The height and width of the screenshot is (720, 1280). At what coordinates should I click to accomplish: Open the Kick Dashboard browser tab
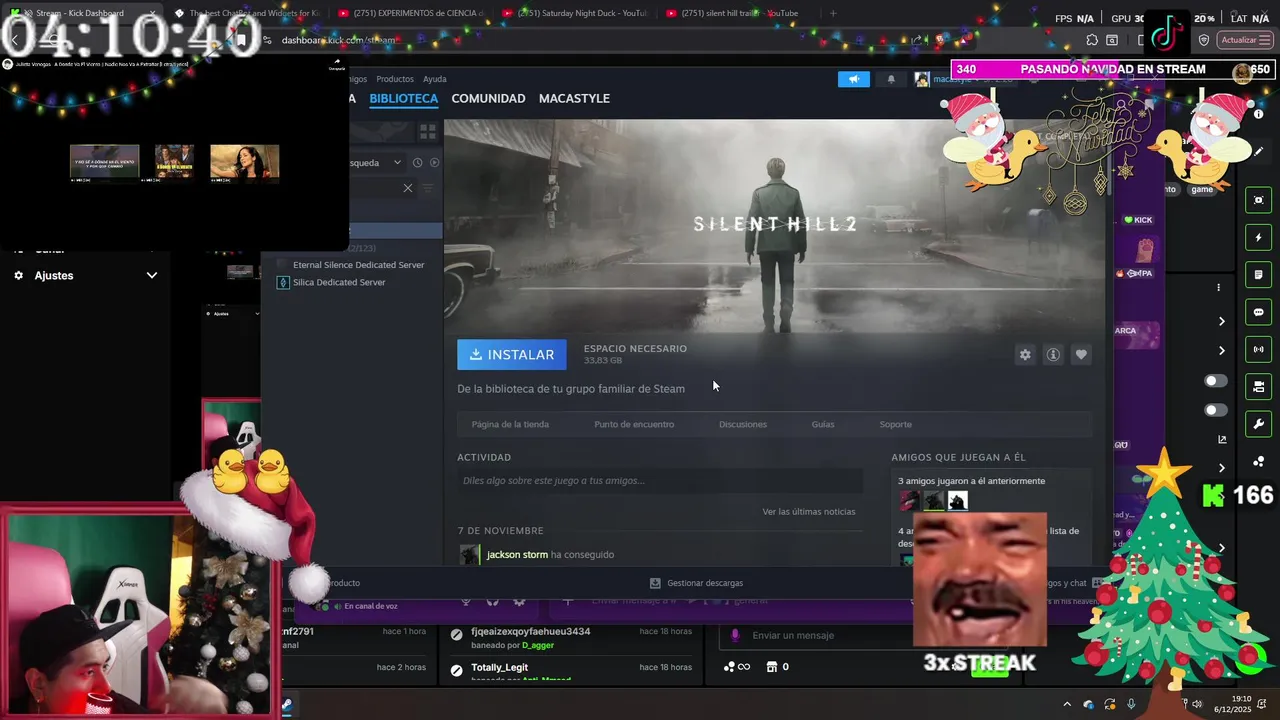pos(80,13)
